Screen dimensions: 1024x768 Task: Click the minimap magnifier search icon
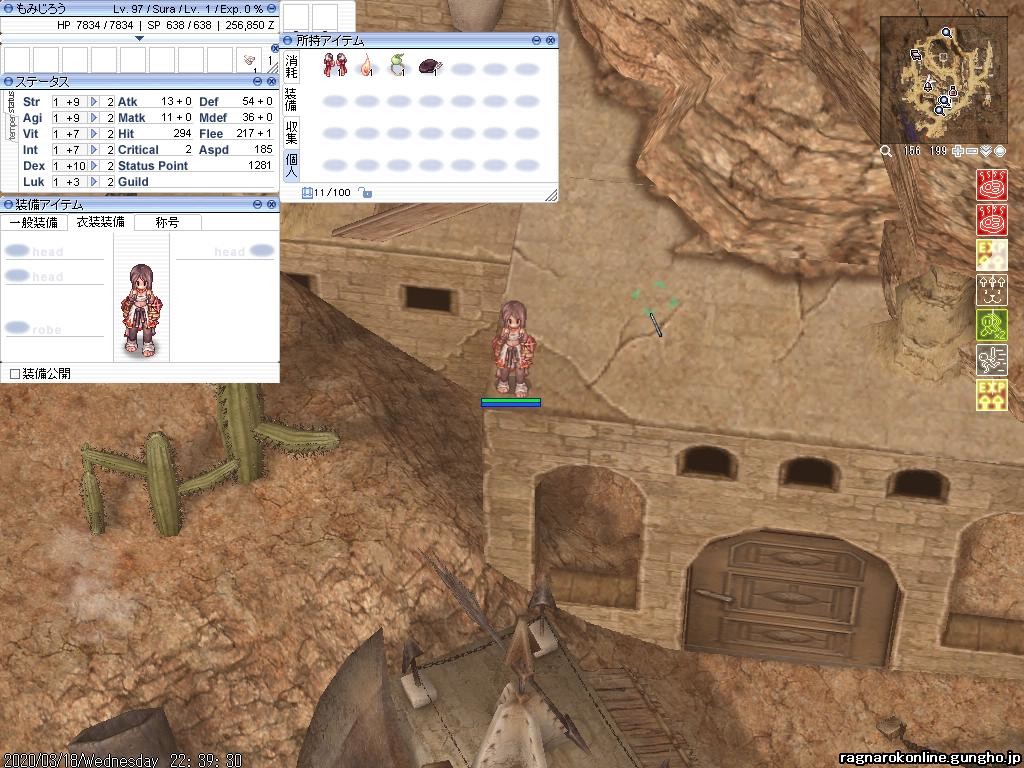coord(886,152)
